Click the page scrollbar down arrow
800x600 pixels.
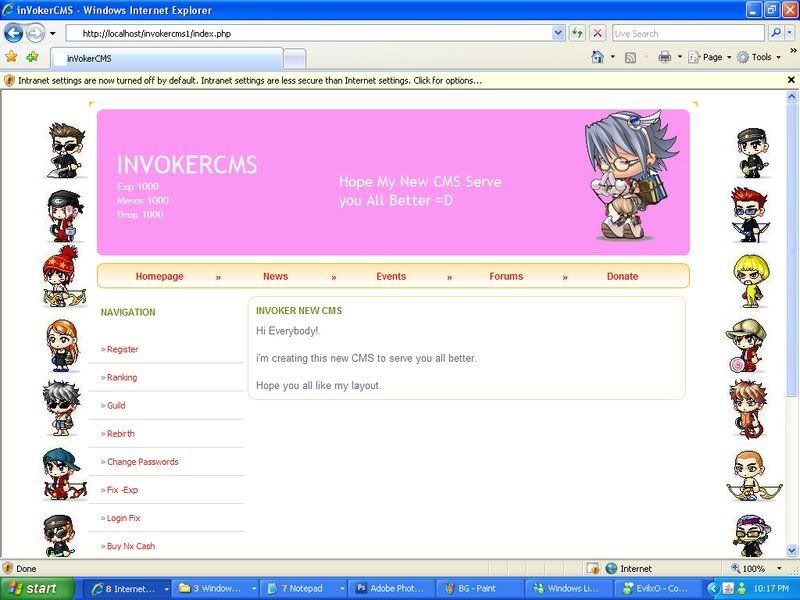(x=792, y=551)
